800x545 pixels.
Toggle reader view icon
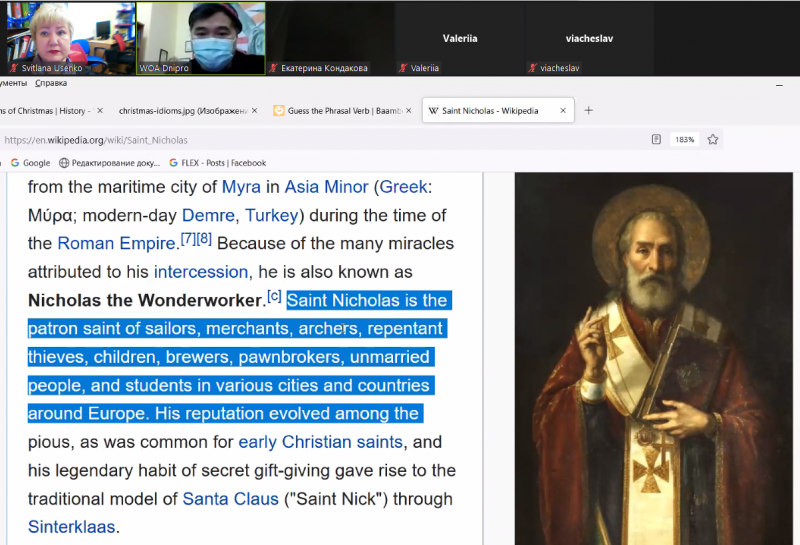[x=656, y=139]
